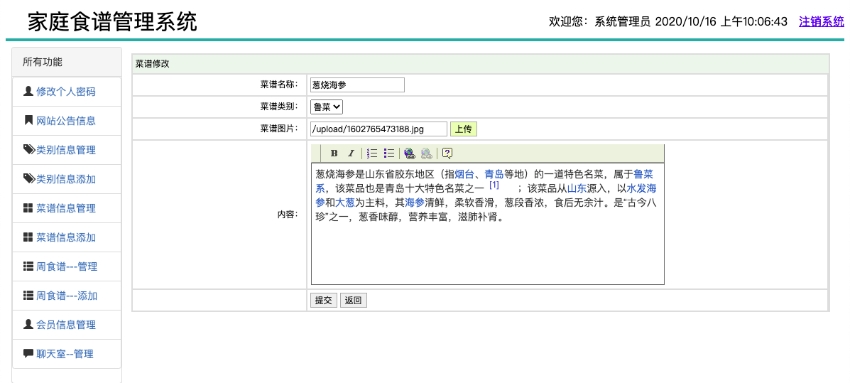
Task: Click the tags icon beside 类别信息管理
Action: (x=29, y=150)
